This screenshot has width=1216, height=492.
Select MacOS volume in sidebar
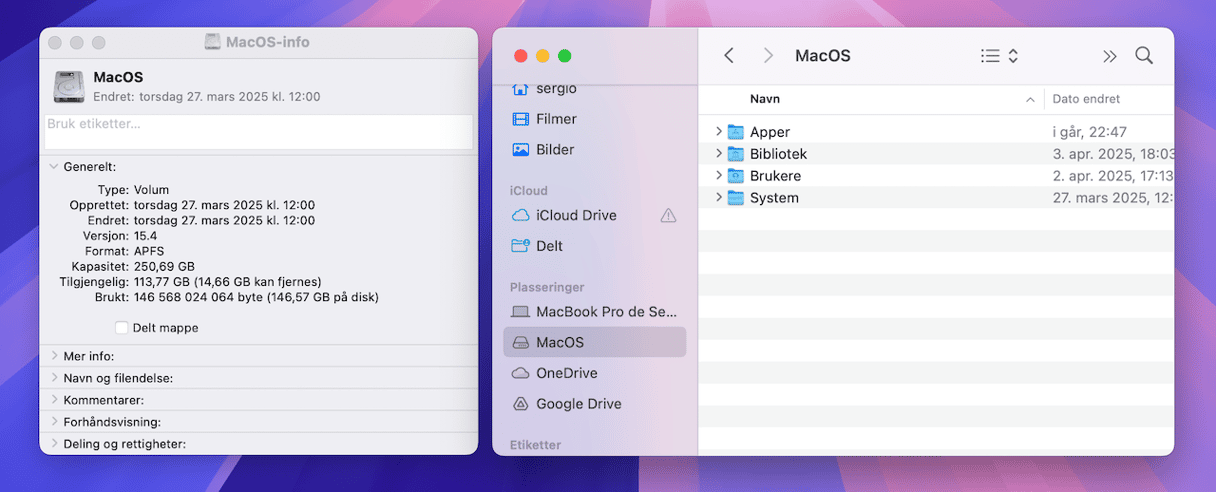(595, 342)
